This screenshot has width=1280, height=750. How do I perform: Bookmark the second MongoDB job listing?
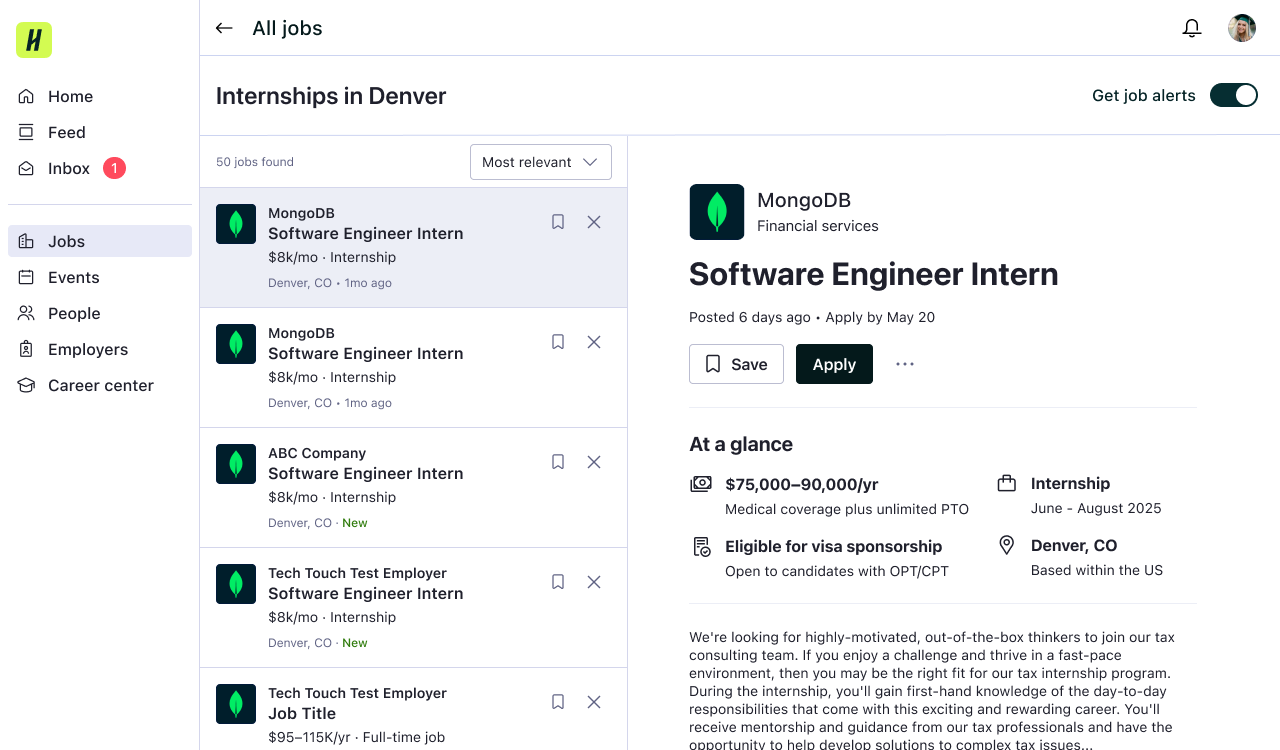tap(558, 342)
